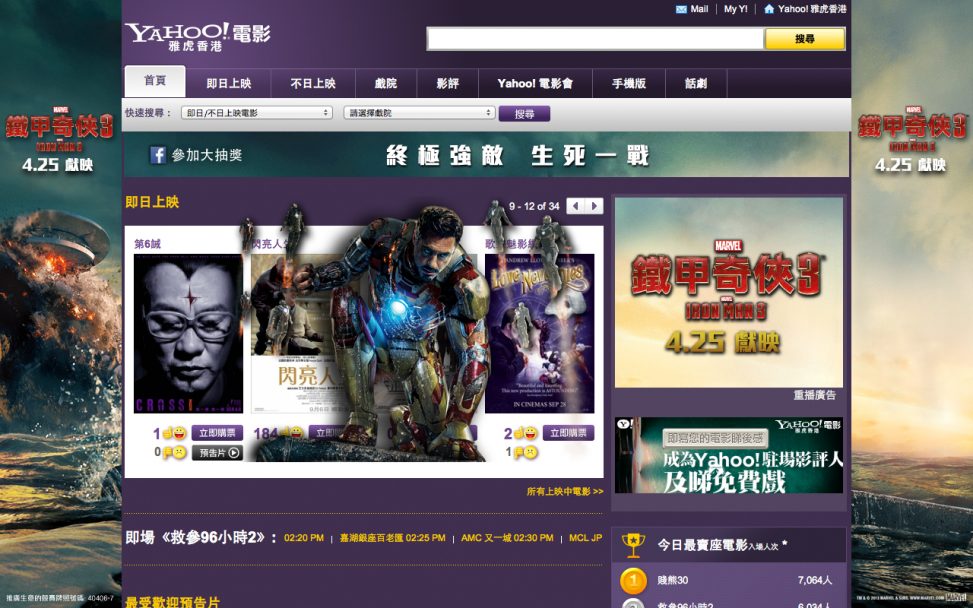Select AMC 又一城 02:30 PM showtime
973x608 pixels.
coord(507,538)
